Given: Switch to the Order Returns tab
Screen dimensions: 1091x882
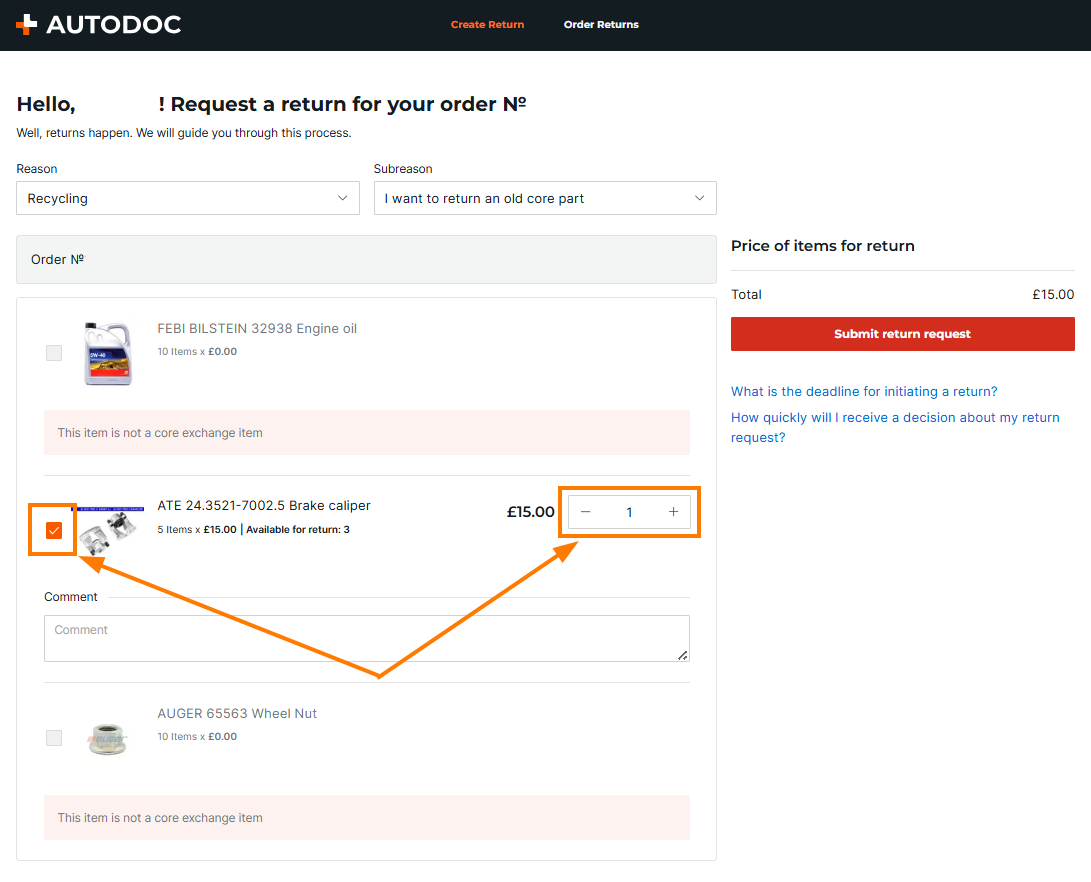Looking at the screenshot, I should (x=601, y=25).
